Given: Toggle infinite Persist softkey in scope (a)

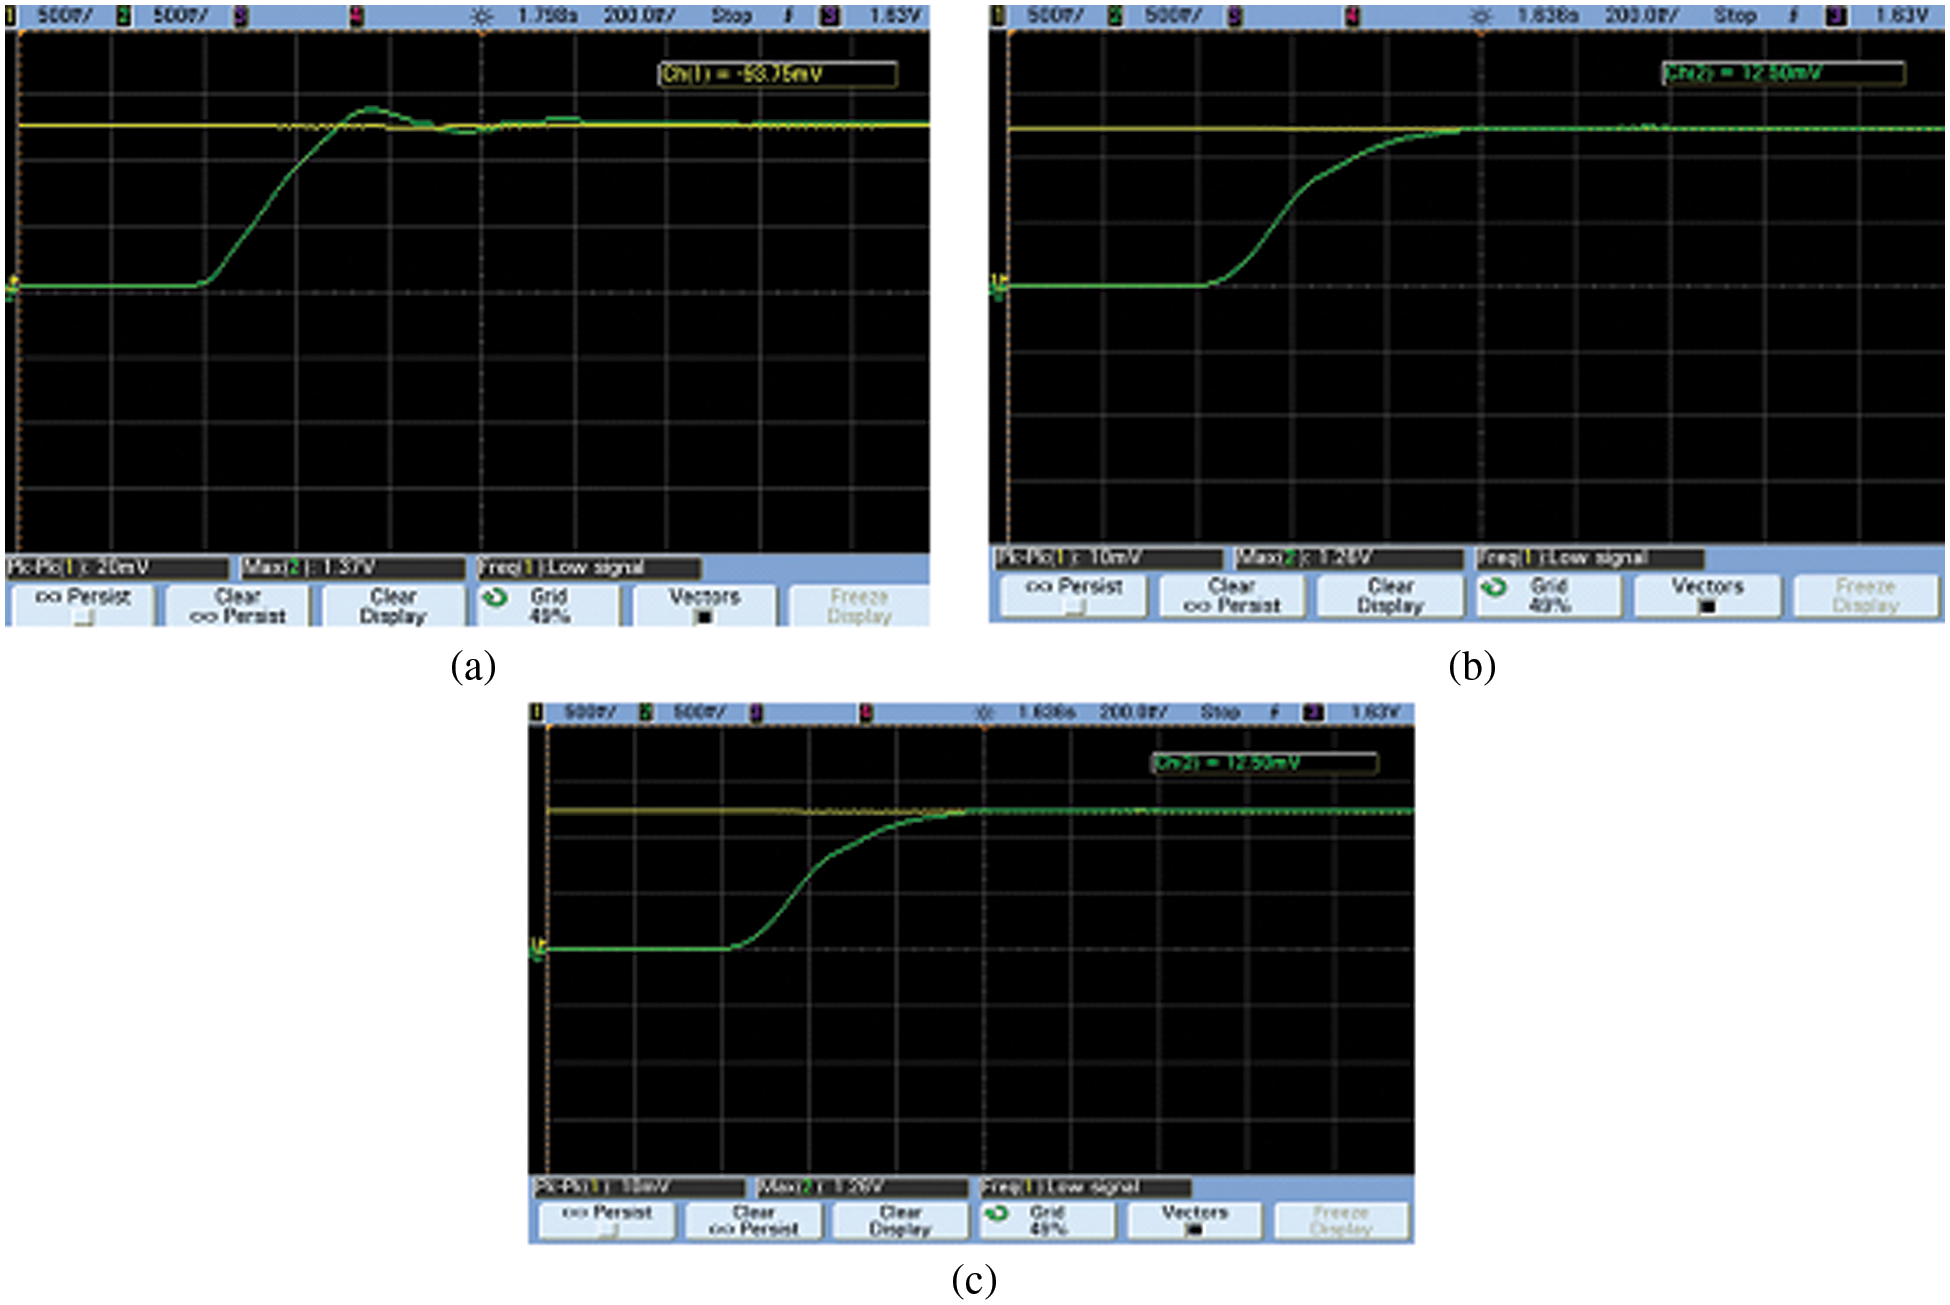Looking at the screenshot, I should point(83,606).
